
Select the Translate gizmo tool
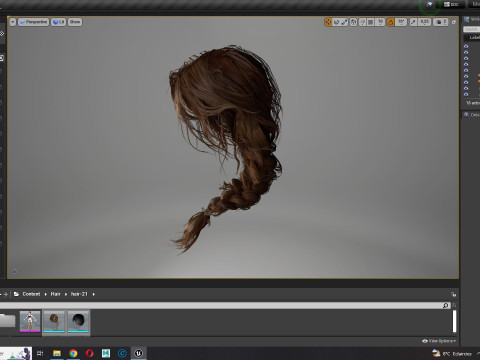tap(328, 22)
